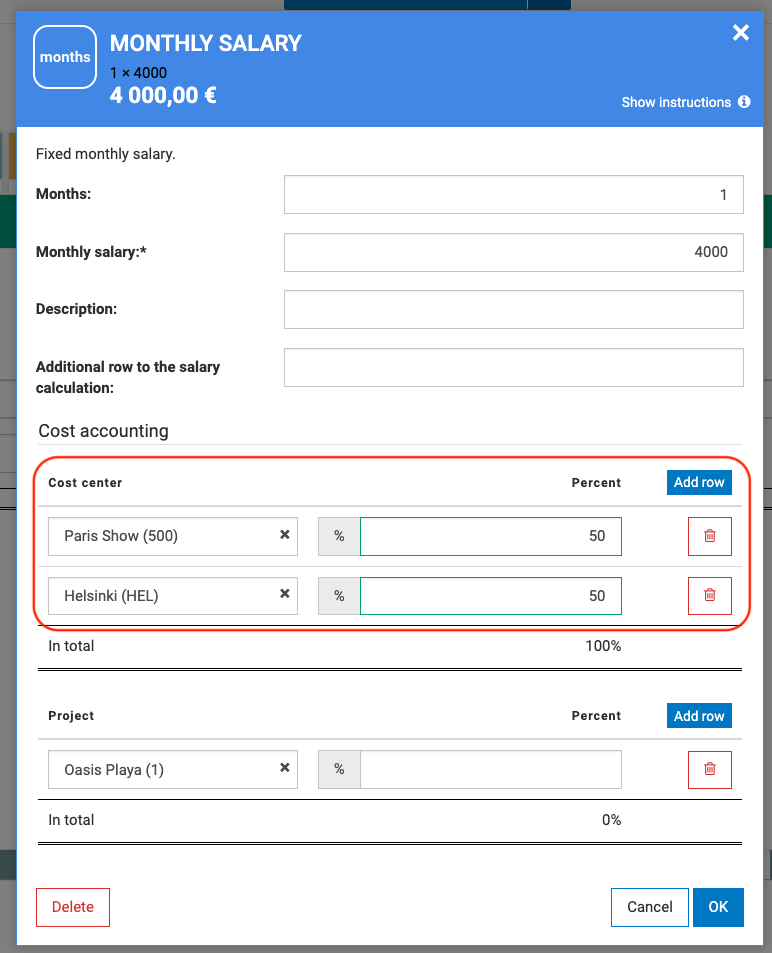Image resolution: width=772 pixels, height=953 pixels.
Task: Click the months salary type icon
Action: pos(65,58)
